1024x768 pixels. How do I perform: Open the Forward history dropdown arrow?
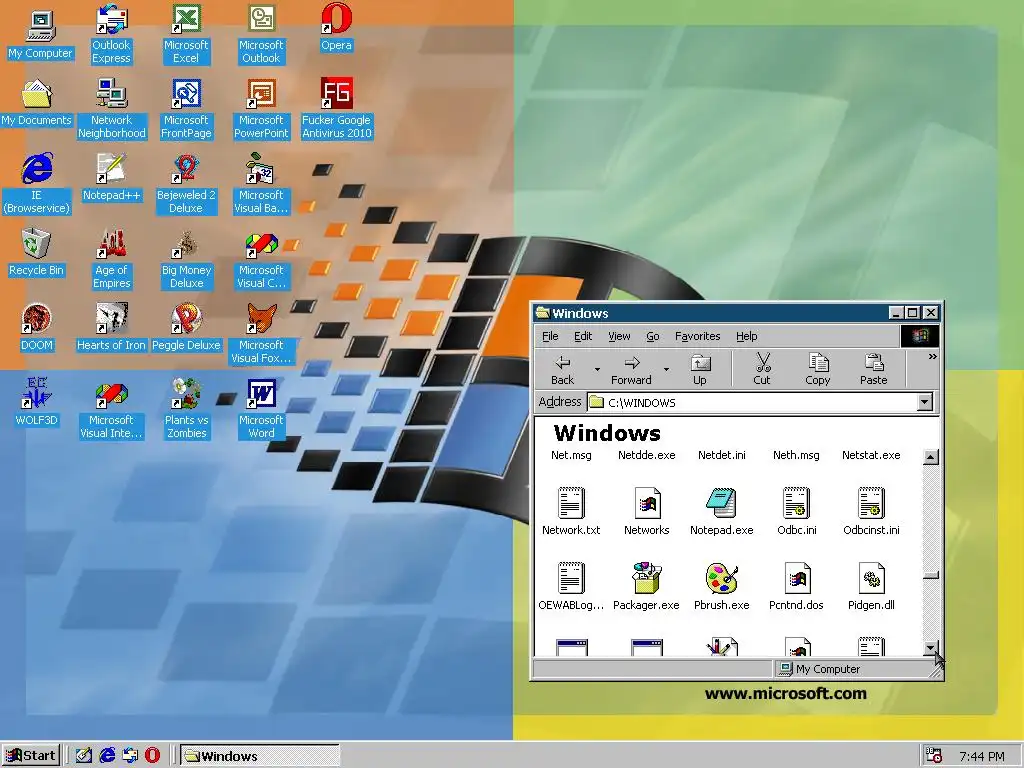click(x=666, y=370)
